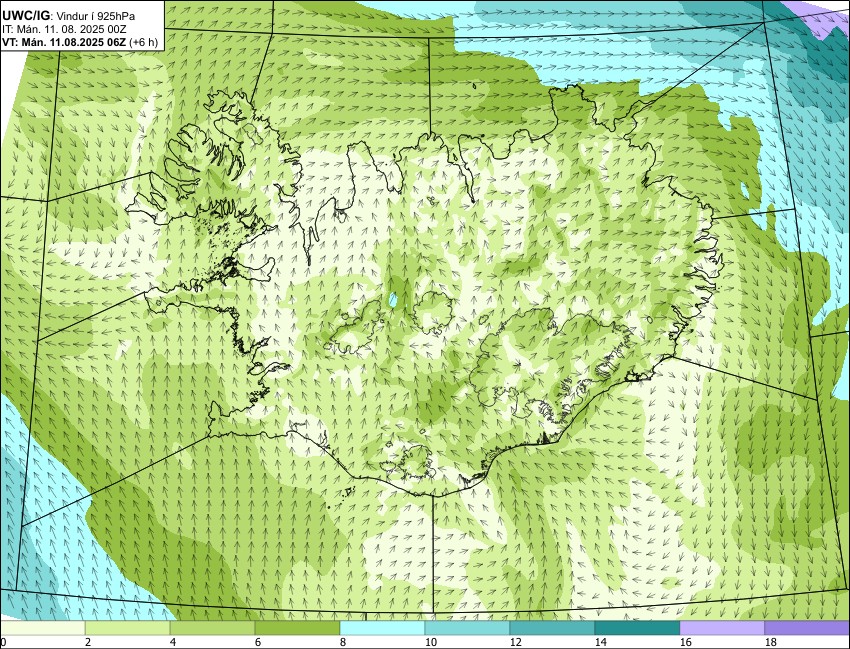This screenshot has height=649, width=850.
Task: Click the legend scale label '8'
Action: 343,642
